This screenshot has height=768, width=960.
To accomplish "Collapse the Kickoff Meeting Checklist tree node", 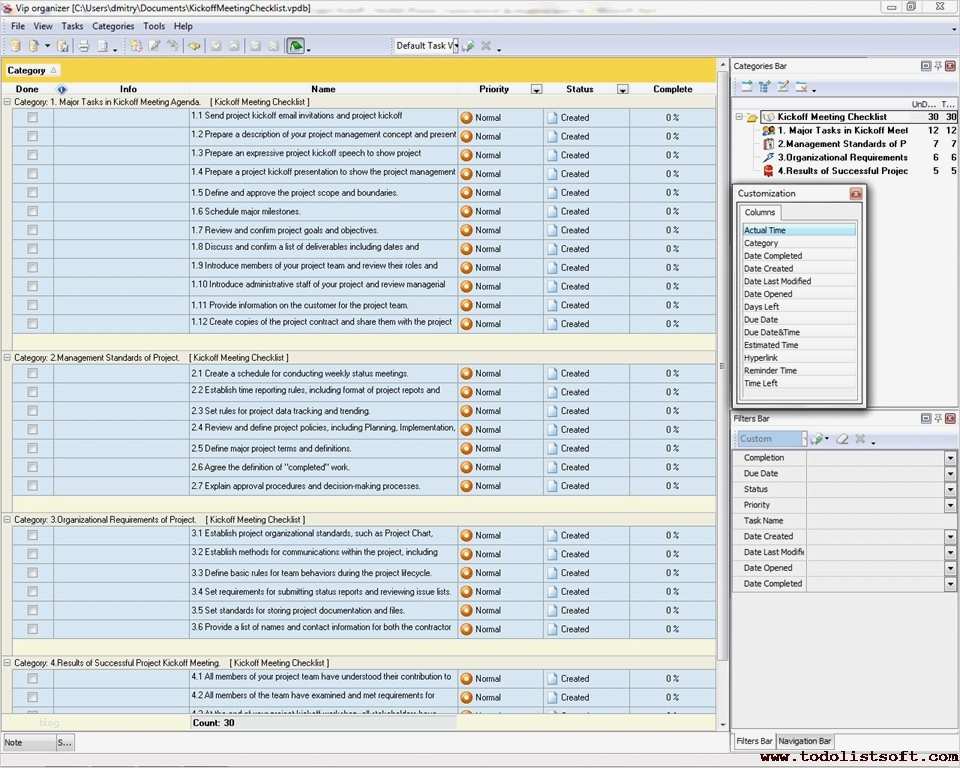I will (x=739, y=117).
